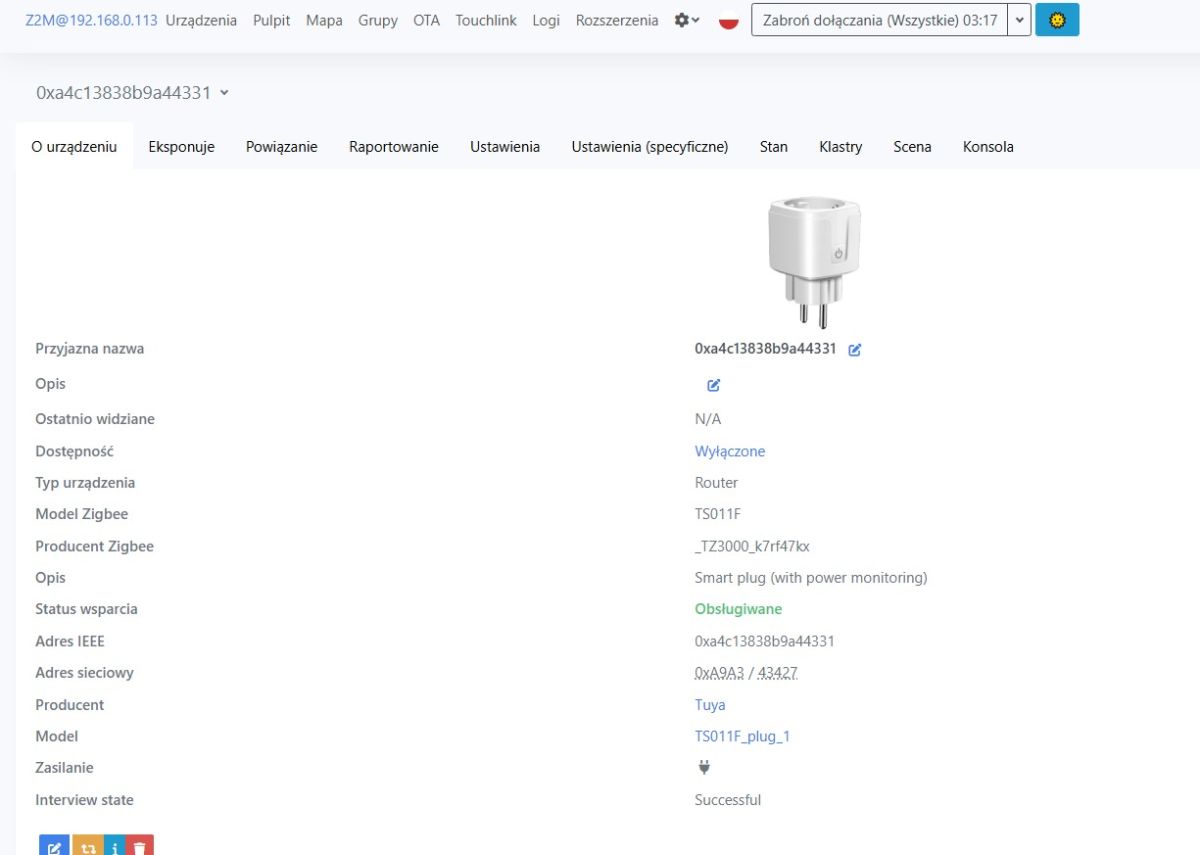Viewport: 1200px width, 855px height.
Task: Open Rozszerzenia extensions page
Action: pos(617,20)
